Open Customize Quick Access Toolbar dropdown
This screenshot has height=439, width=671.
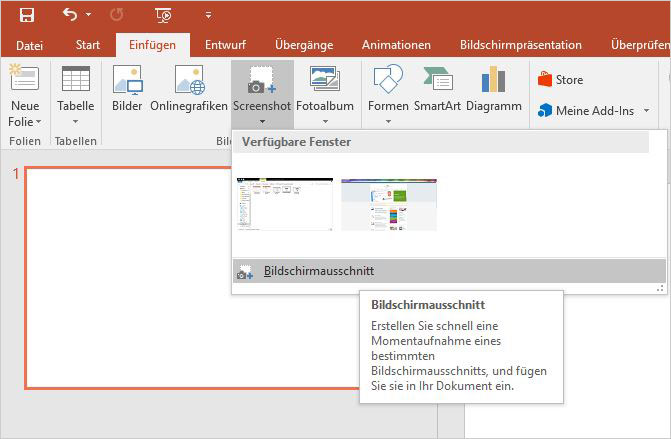[208, 15]
